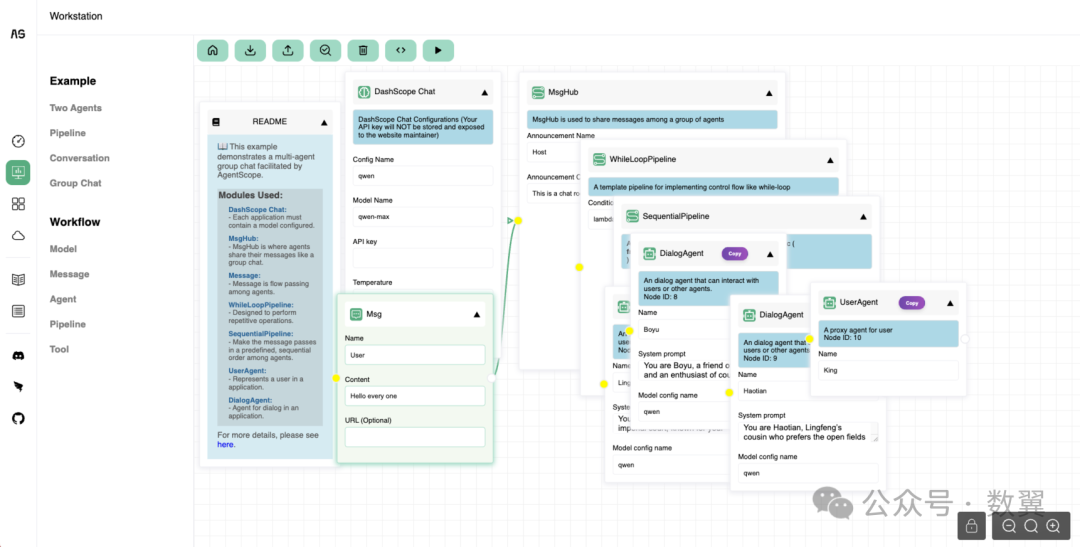Expand the Message workflow category
The height and width of the screenshot is (547, 1080).
click(70, 274)
